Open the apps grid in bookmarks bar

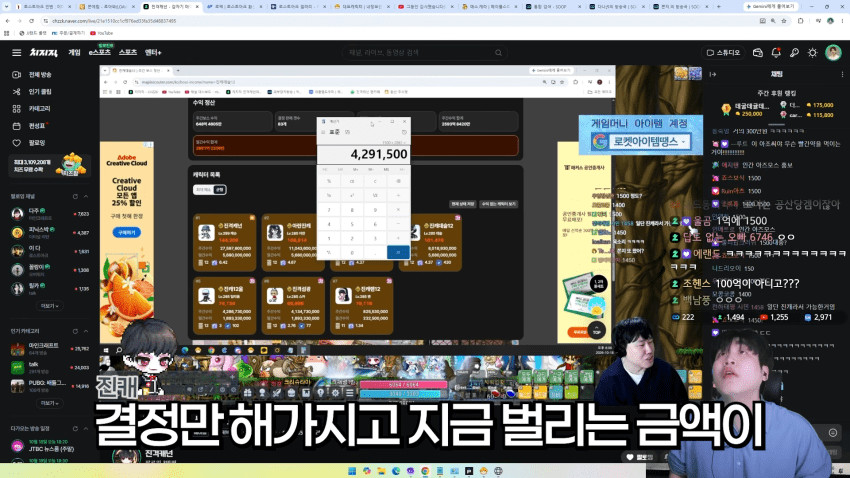[x=7, y=33]
